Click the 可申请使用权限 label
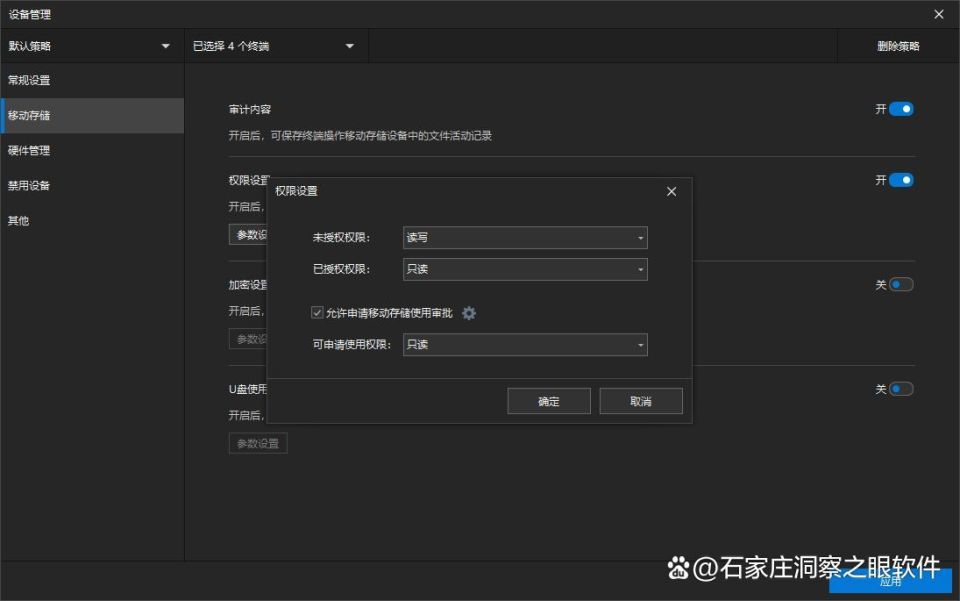This screenshot has height=601, width=960. (351, 345)
